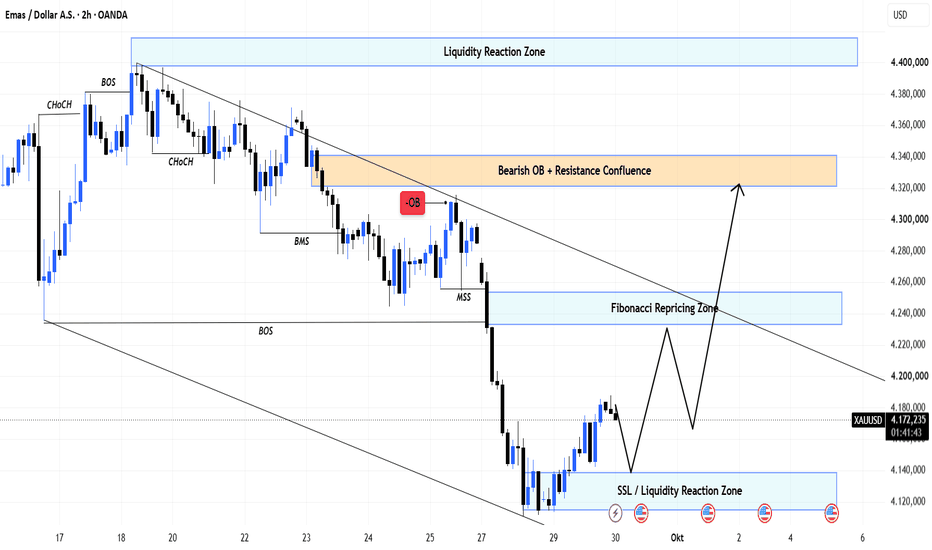Click the 4.240,000 price axis label

[908, 313]
